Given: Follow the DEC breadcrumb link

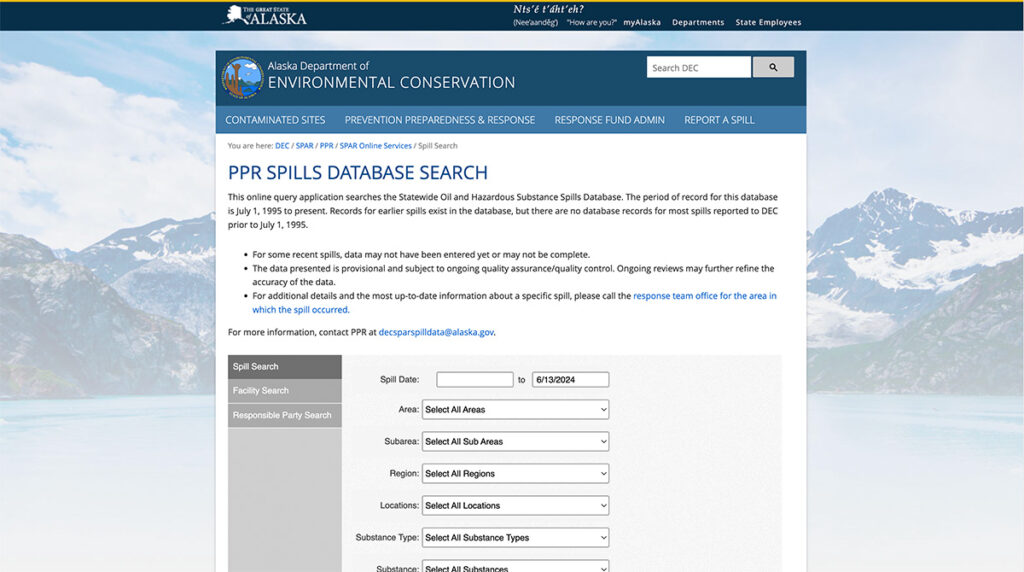Looking at the screenshot, I should [282, 146].
